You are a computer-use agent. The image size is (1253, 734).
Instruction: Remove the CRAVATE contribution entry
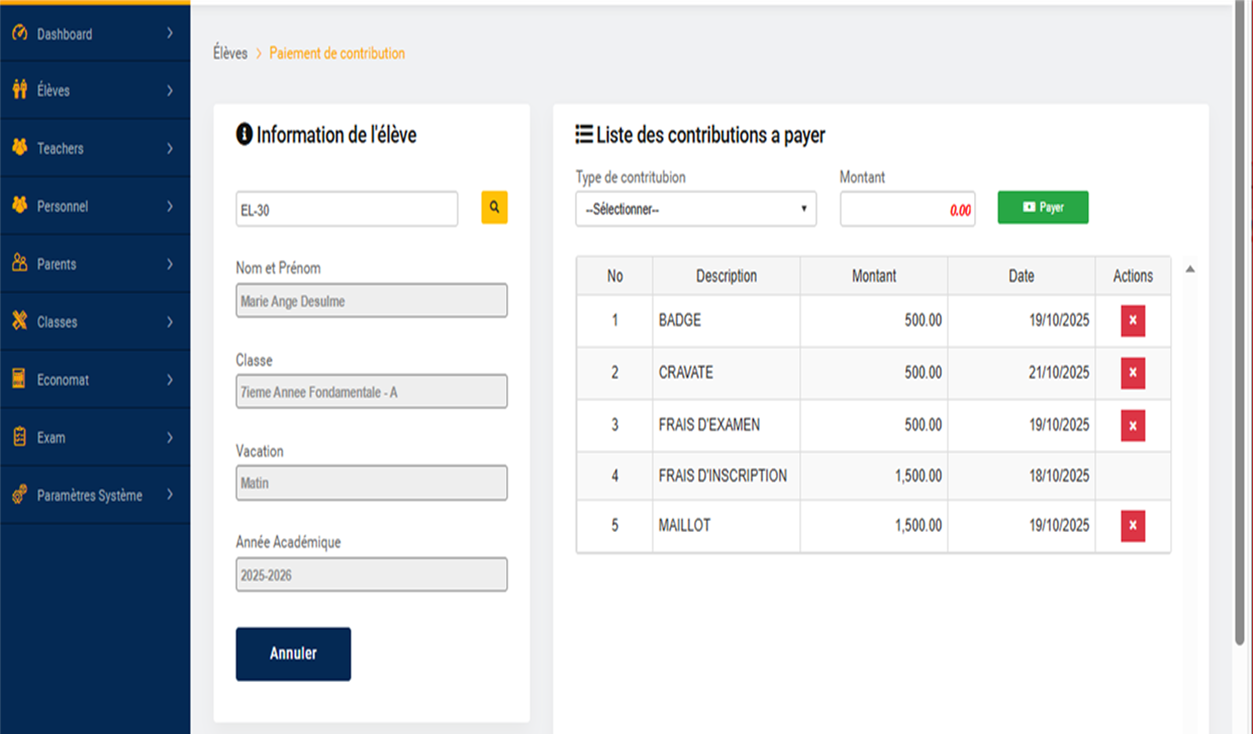[x=1132, y=373]
